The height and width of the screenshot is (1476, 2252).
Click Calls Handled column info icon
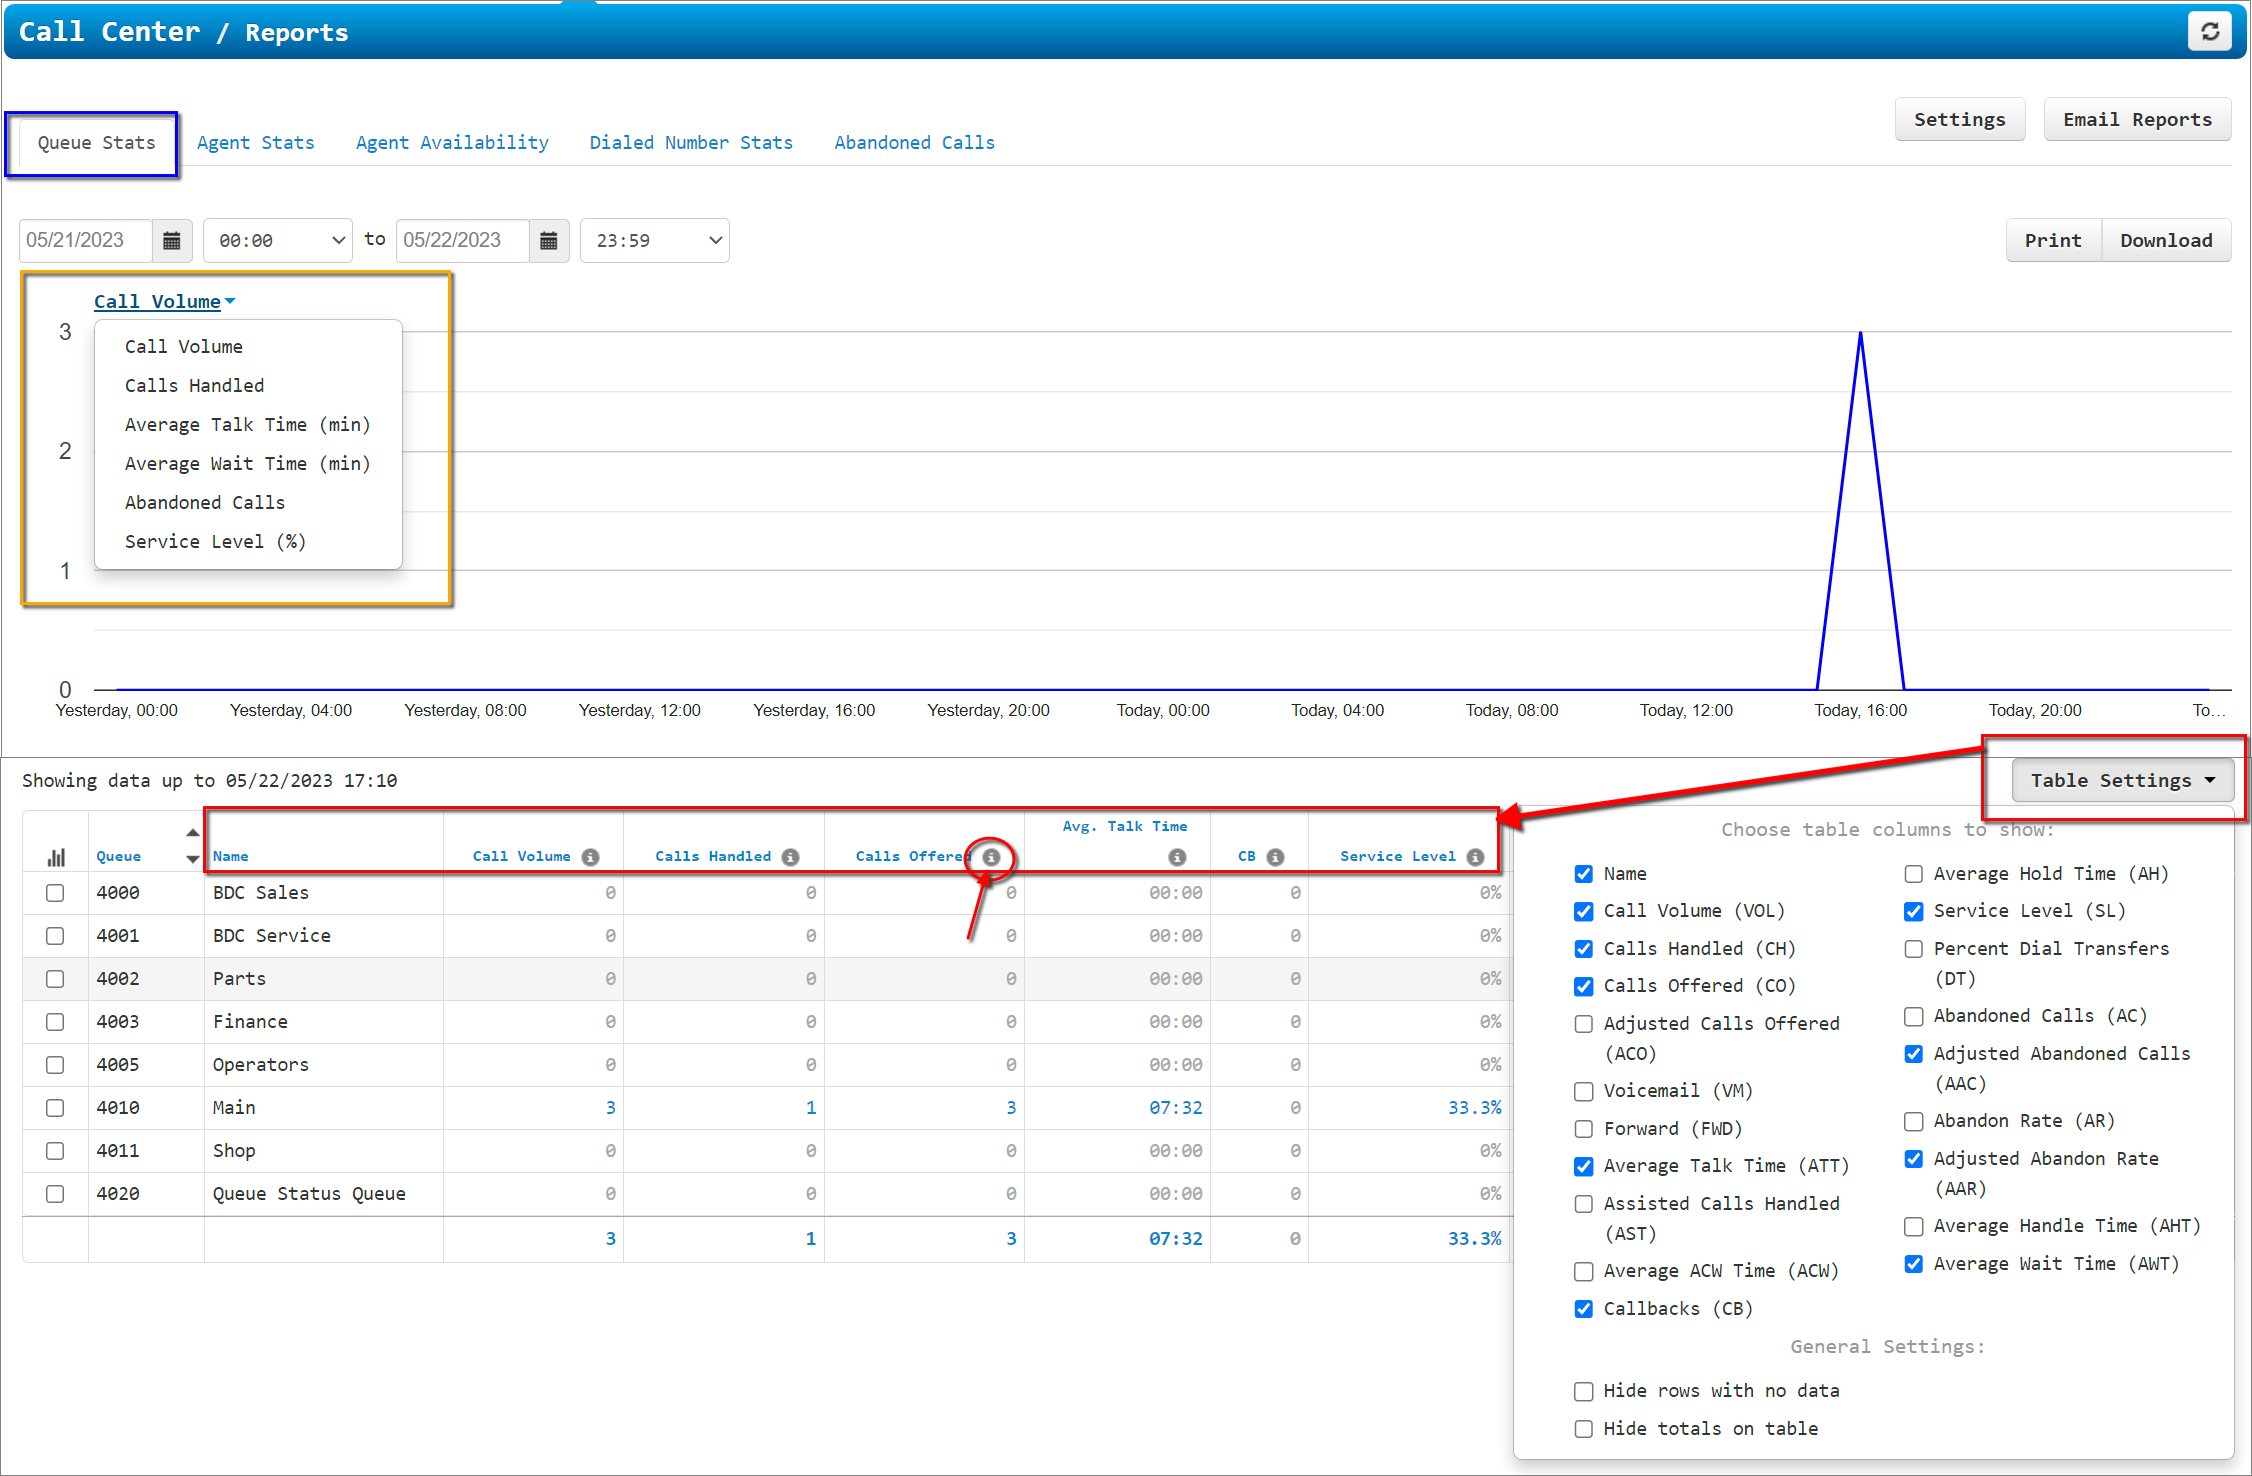(x=791, y=857)
